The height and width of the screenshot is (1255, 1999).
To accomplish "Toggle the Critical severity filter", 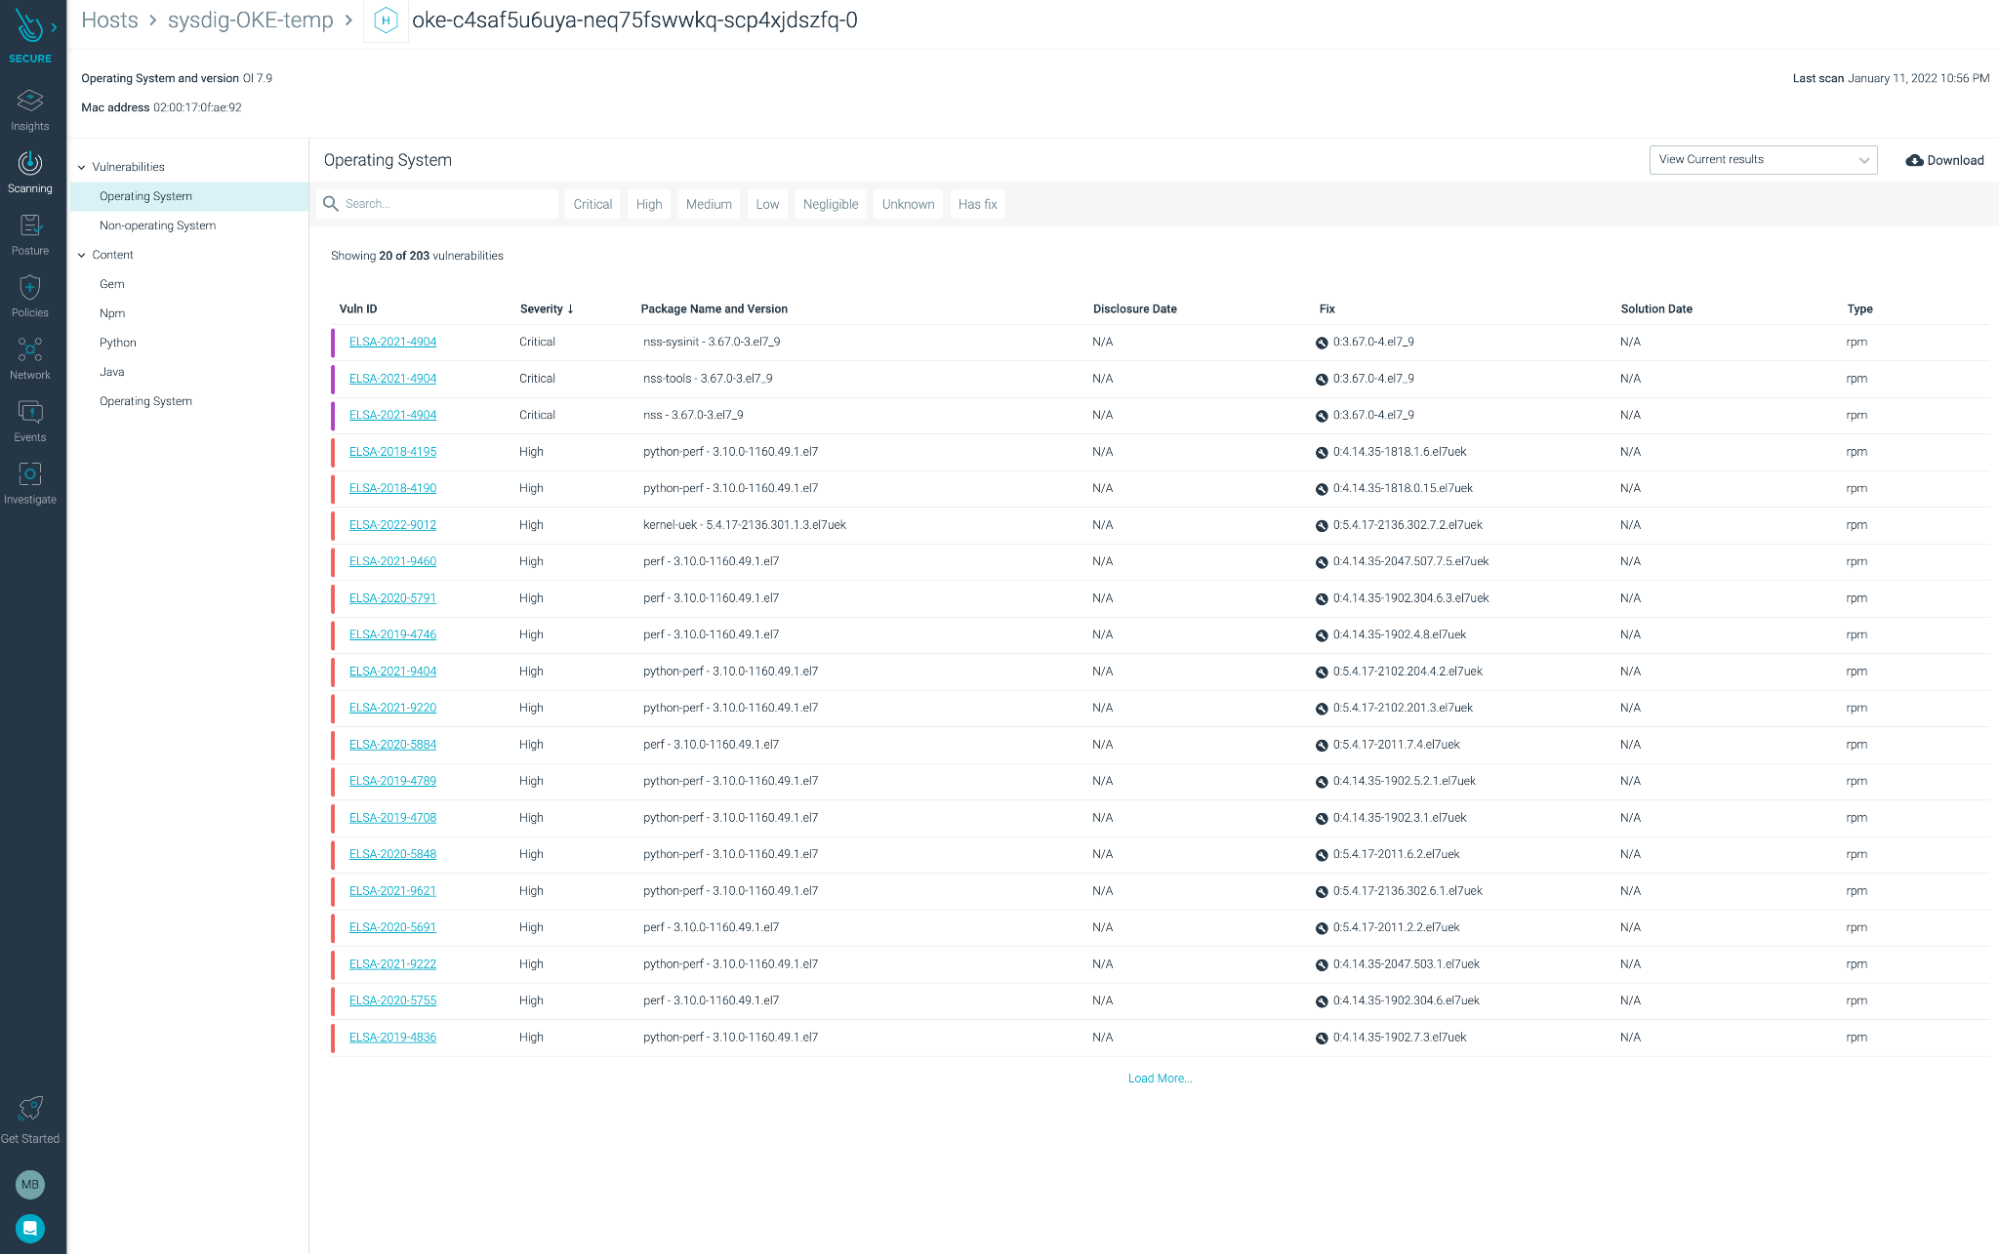I will tap(592, 204).
